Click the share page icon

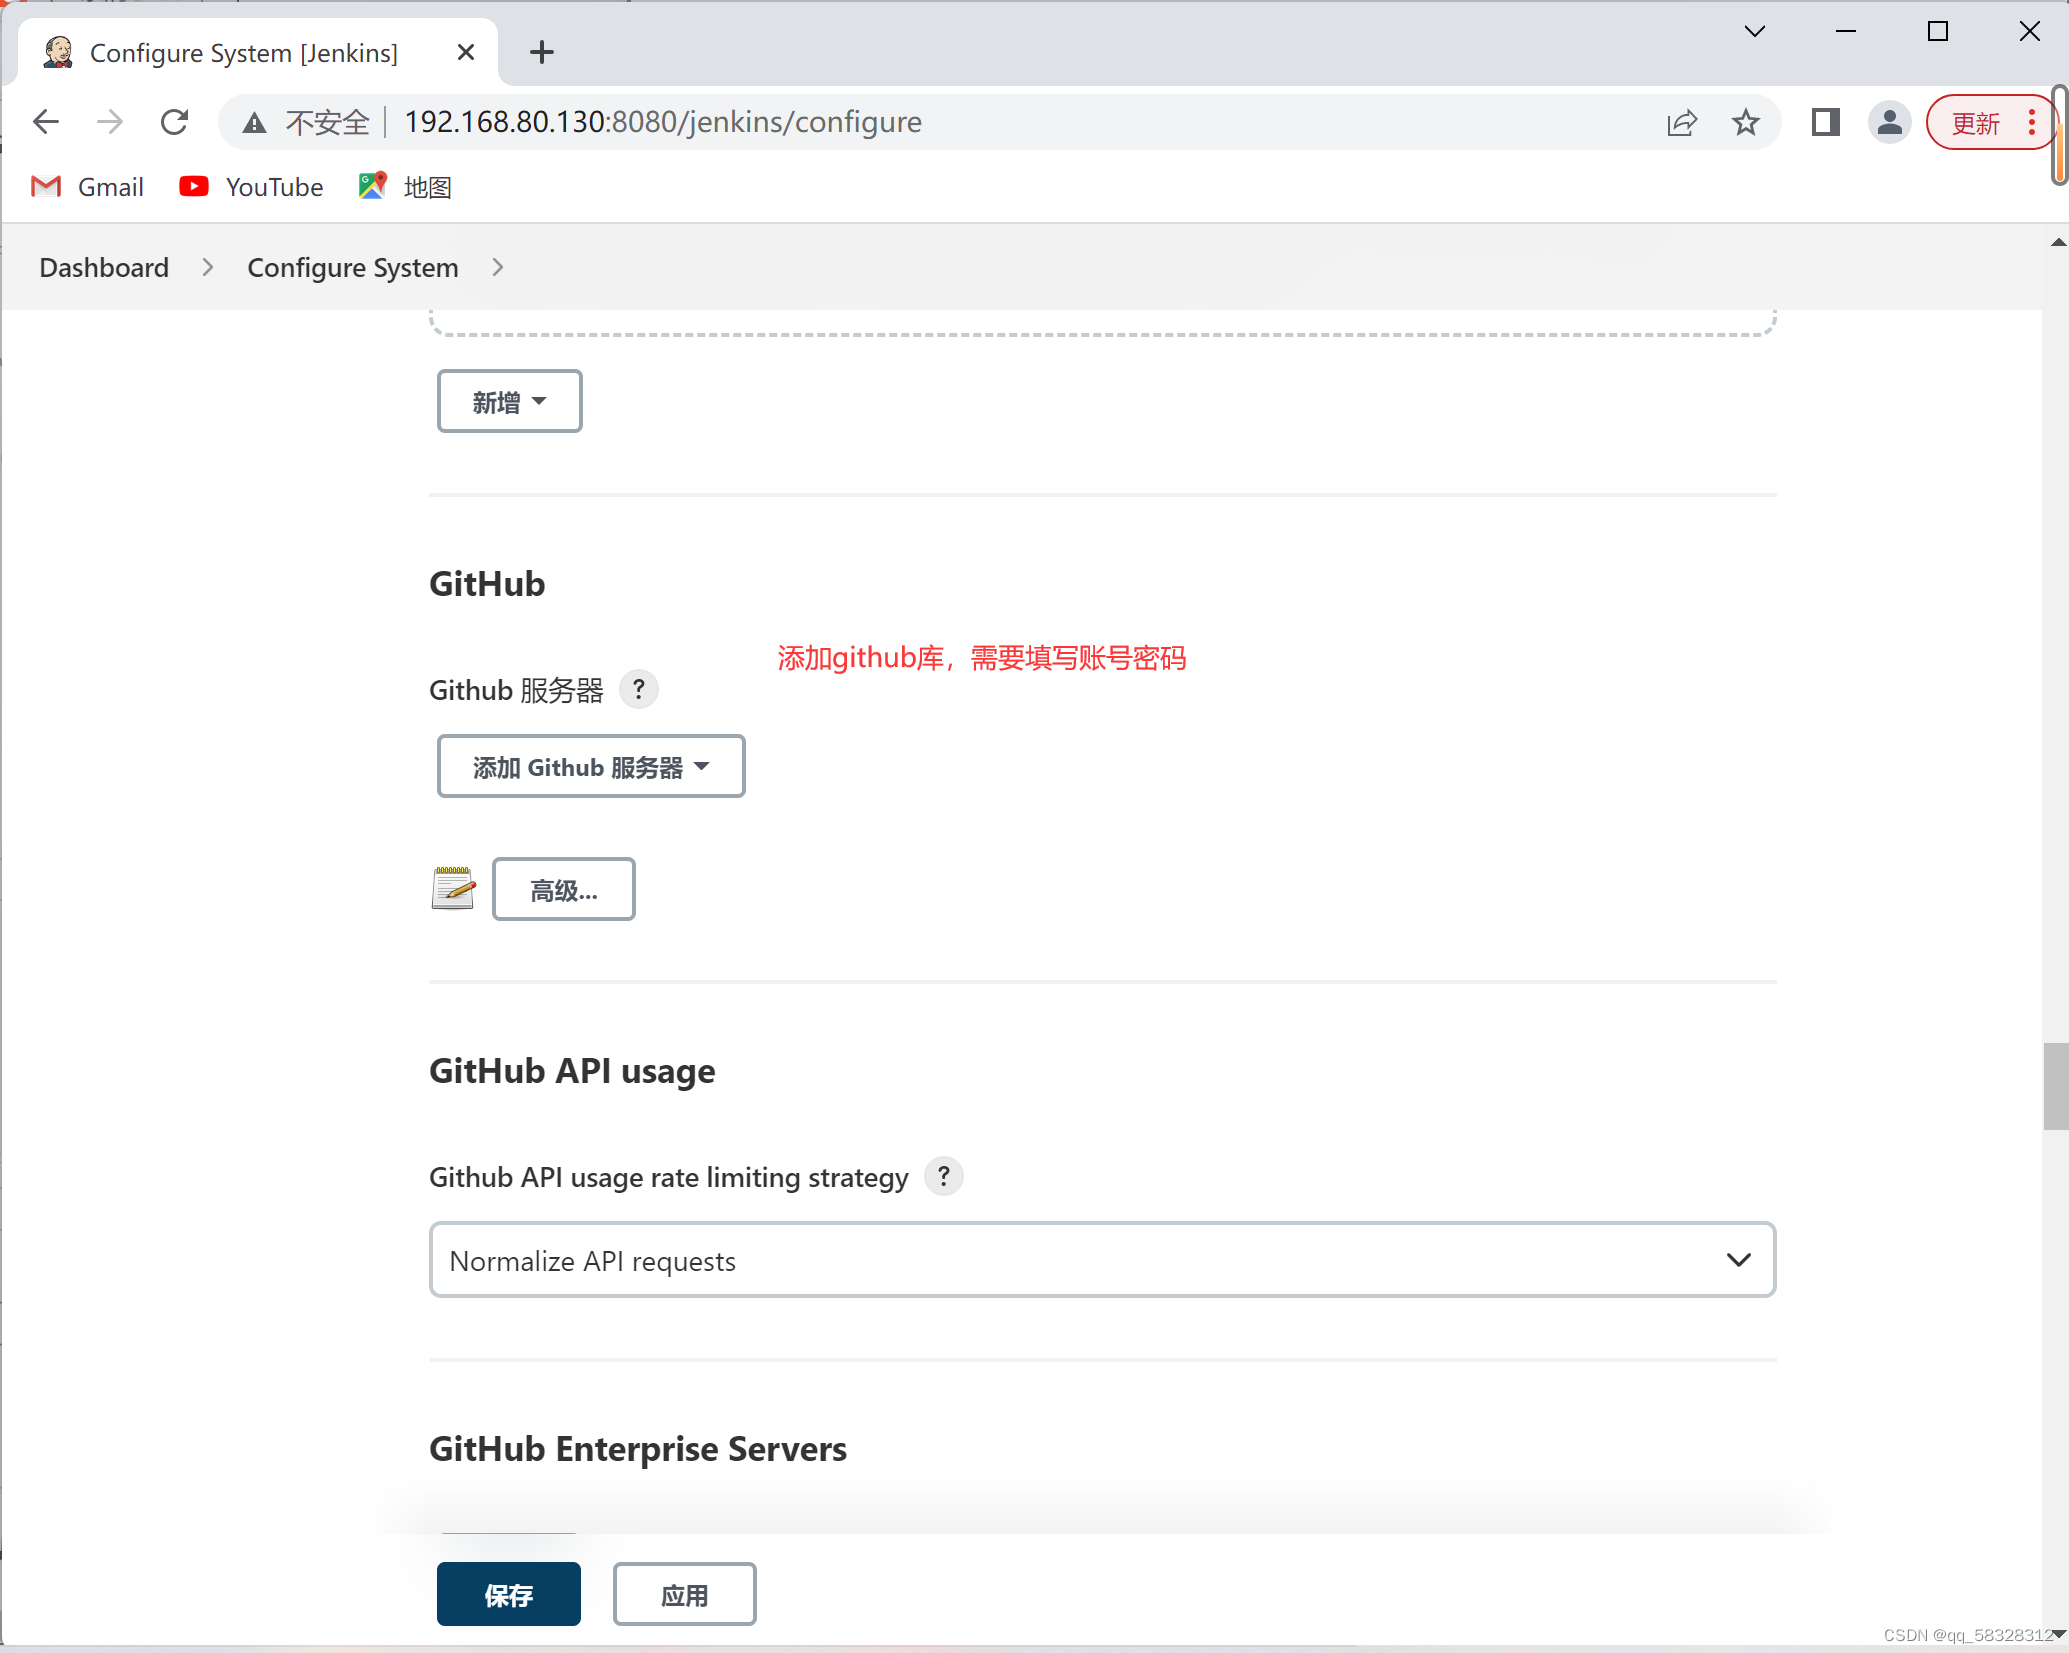[x=1682, y=122]
